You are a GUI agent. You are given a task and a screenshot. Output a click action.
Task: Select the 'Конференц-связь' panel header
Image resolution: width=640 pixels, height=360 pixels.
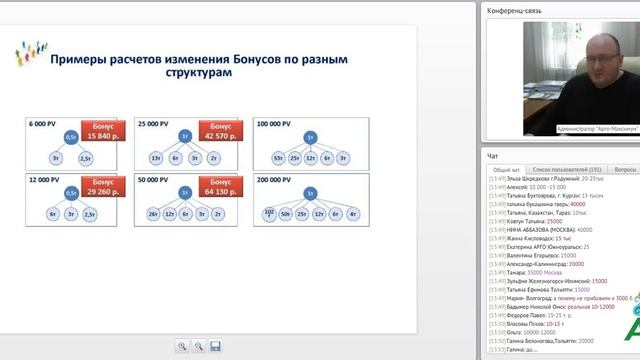click(514, 11)
